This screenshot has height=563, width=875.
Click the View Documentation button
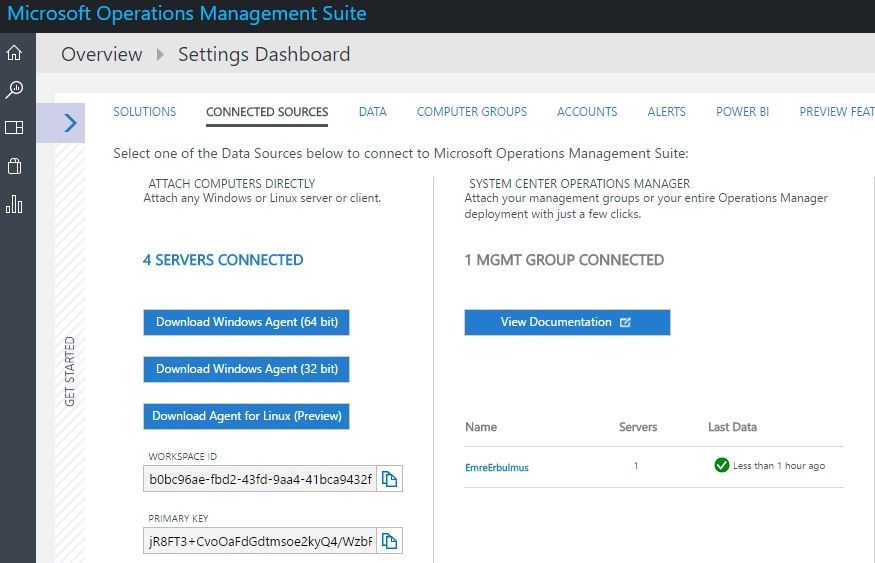pos(567,323)
